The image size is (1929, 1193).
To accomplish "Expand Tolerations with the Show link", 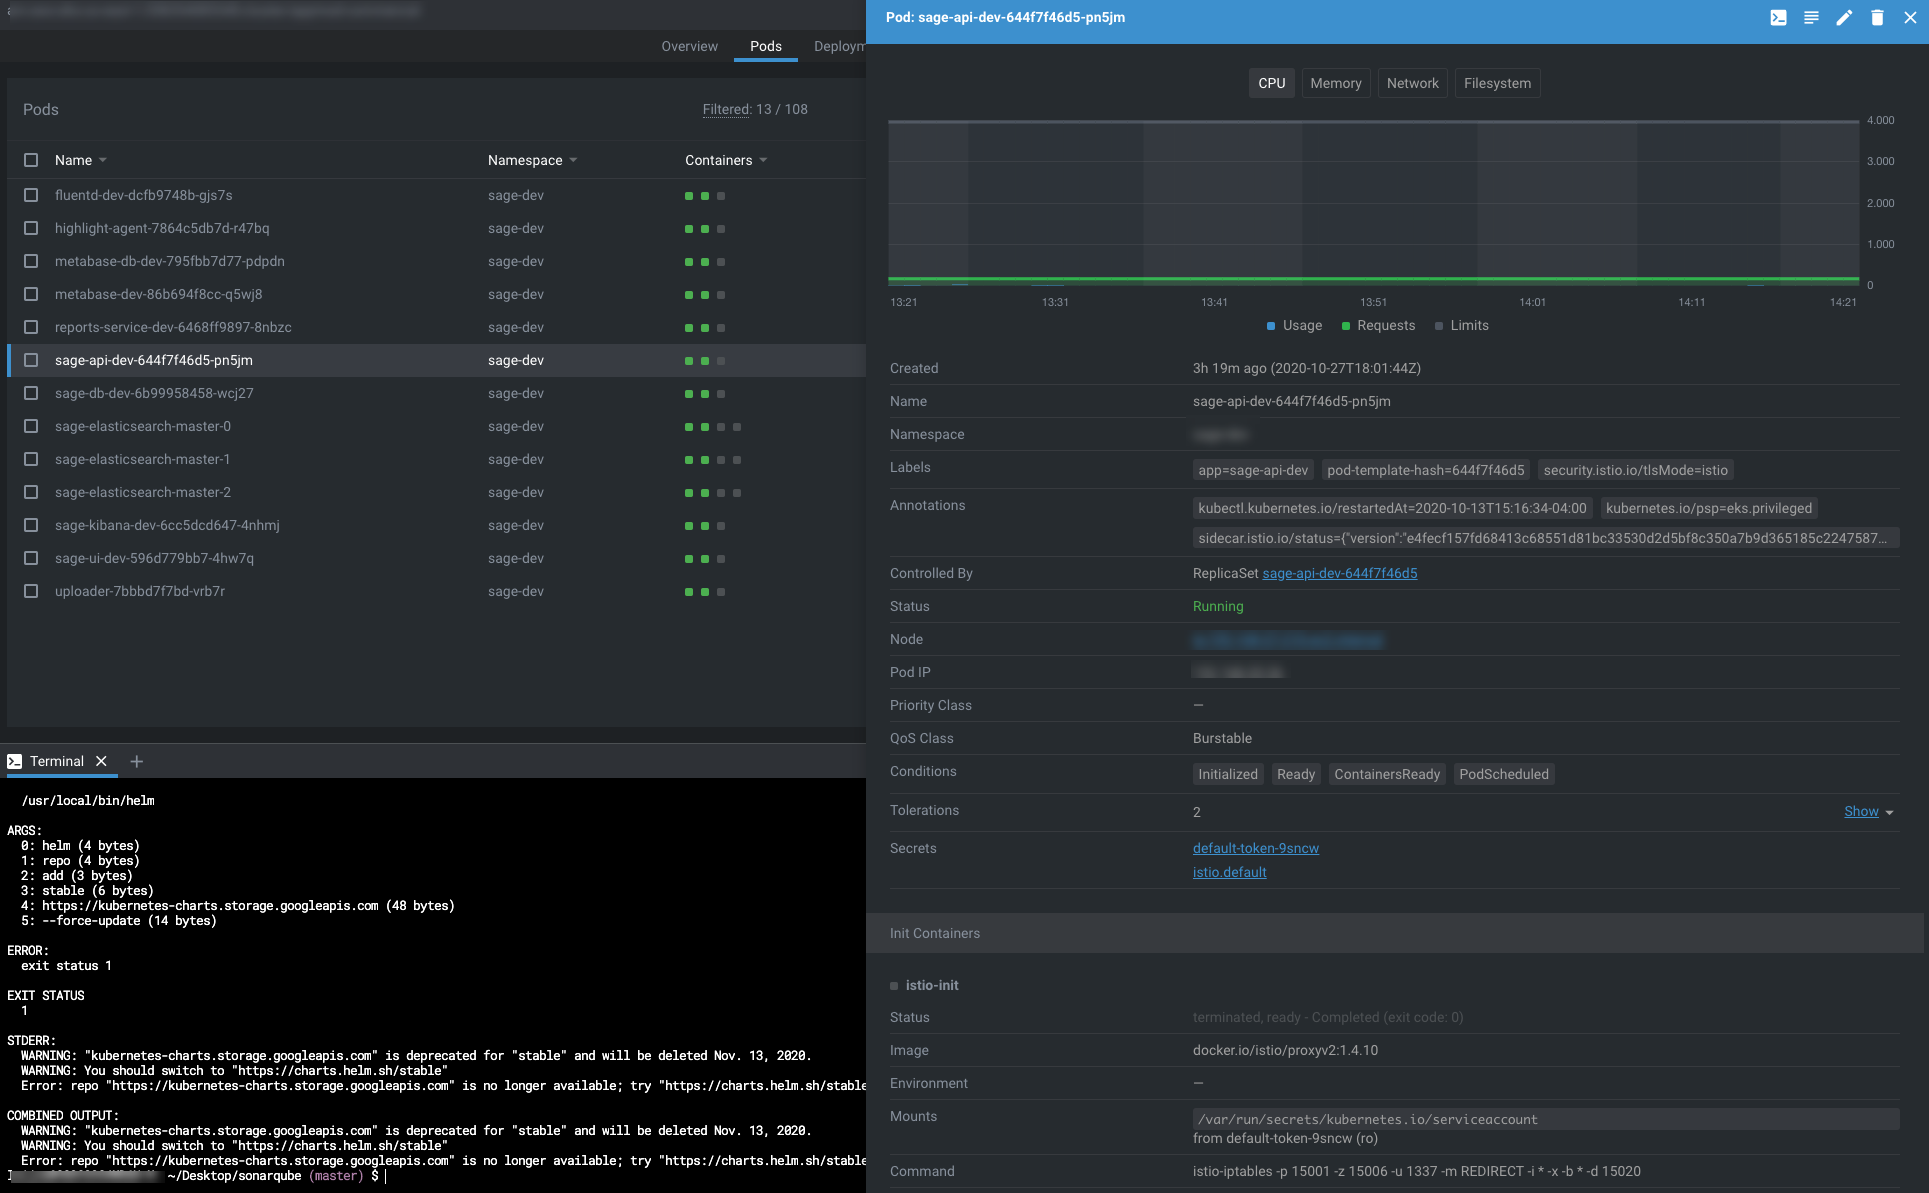I will (1868, 811).
